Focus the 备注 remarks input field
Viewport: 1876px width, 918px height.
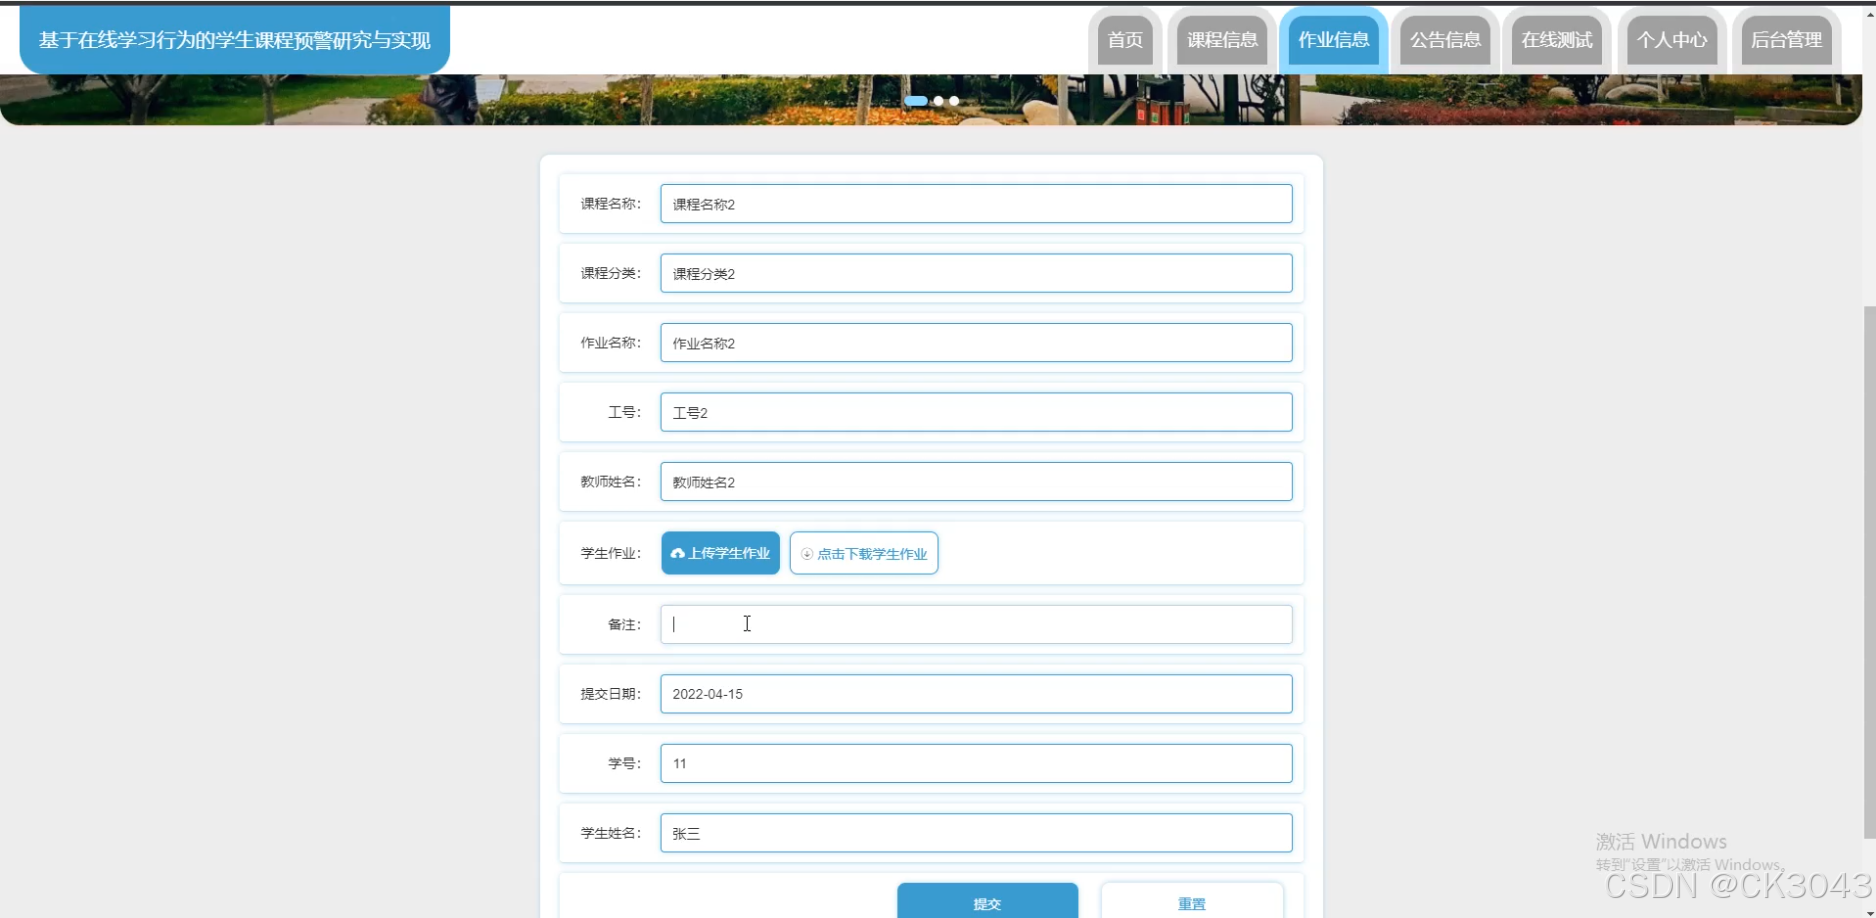976,624
